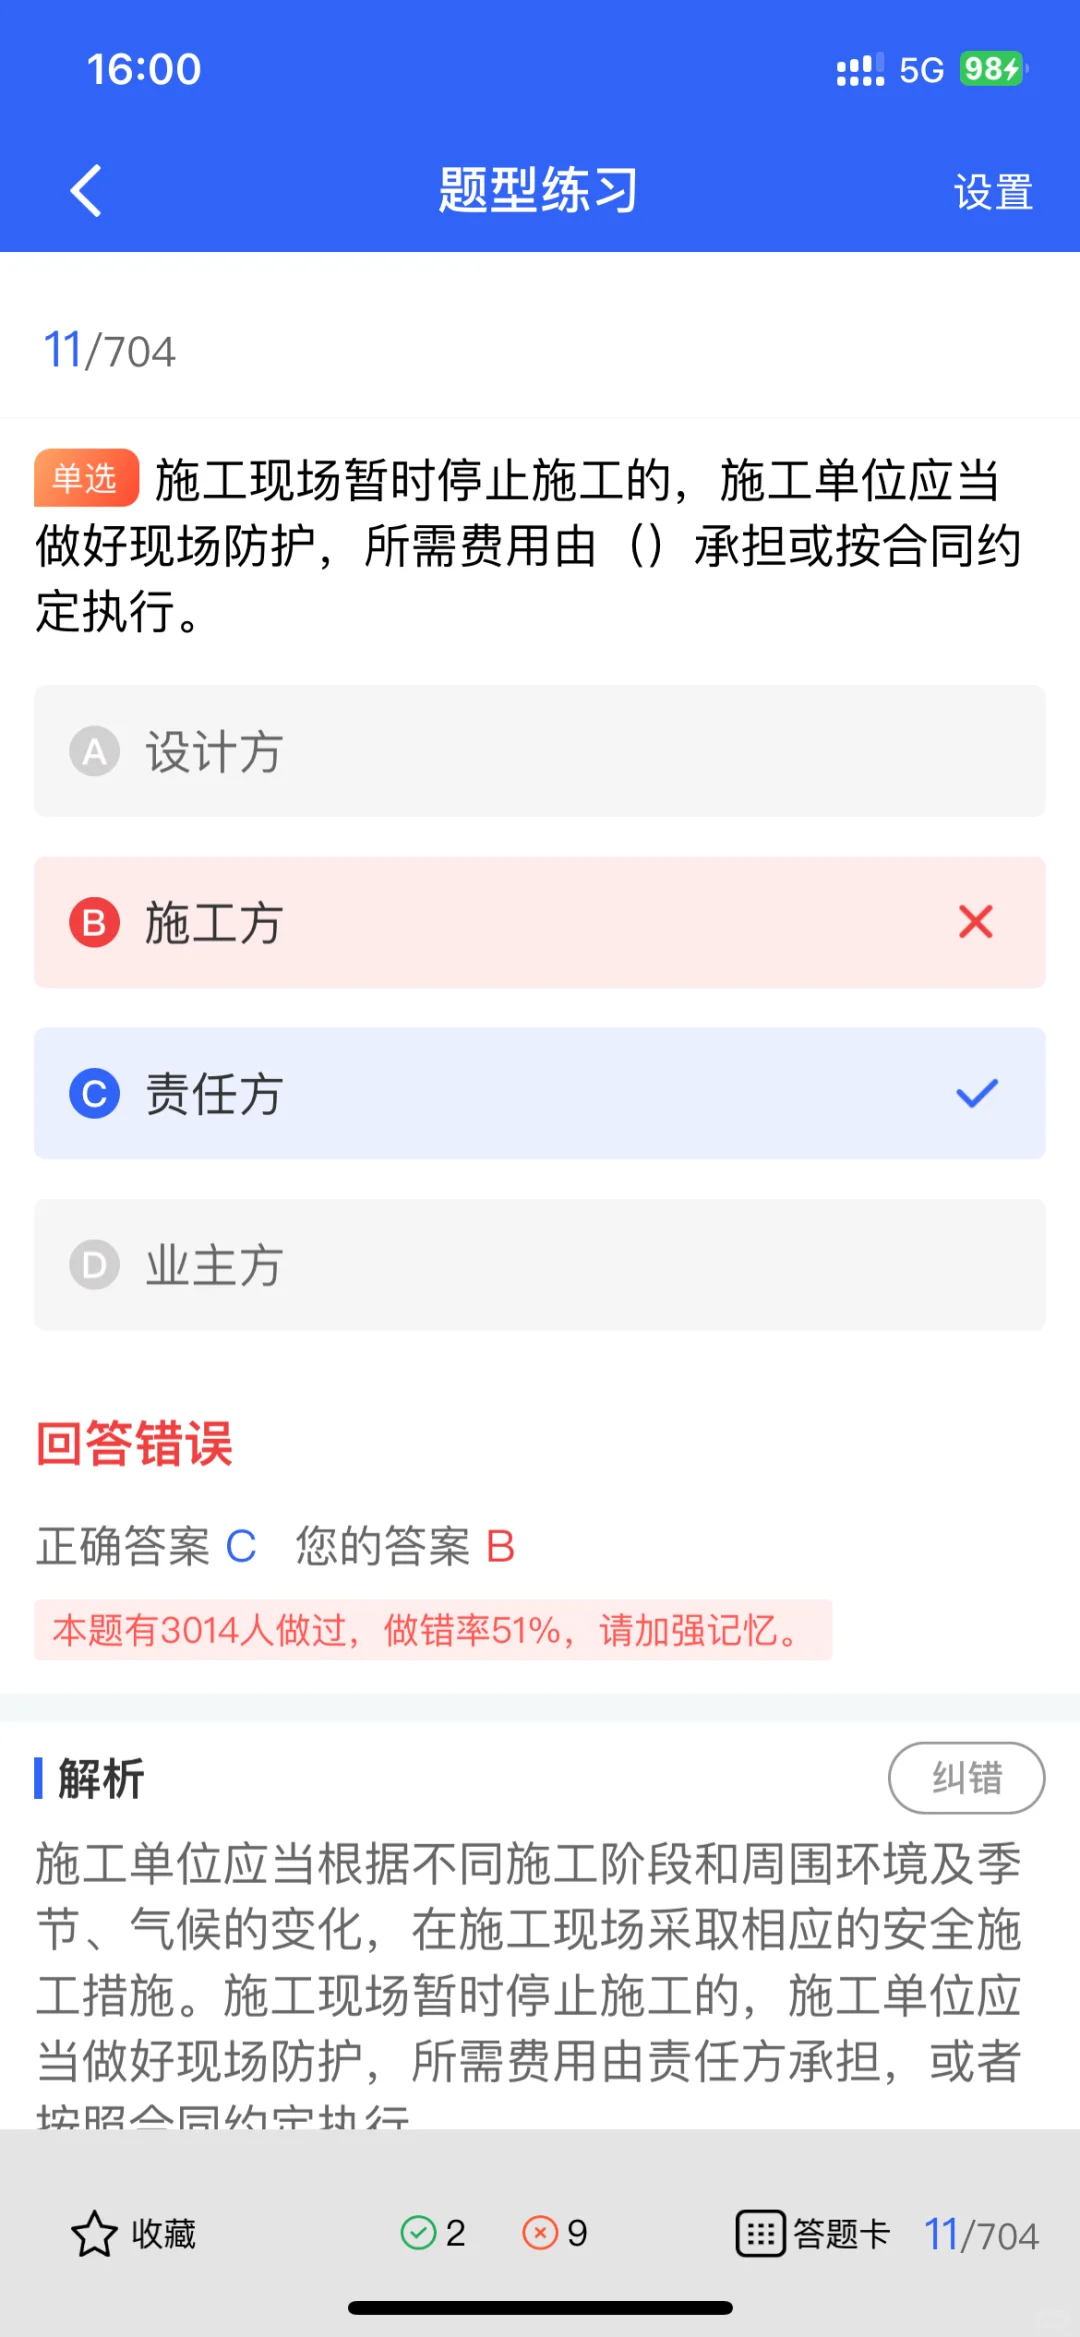Open 设置 in the header
Viewport: 1080px width, 2337px height.
[x=993, y=192]
